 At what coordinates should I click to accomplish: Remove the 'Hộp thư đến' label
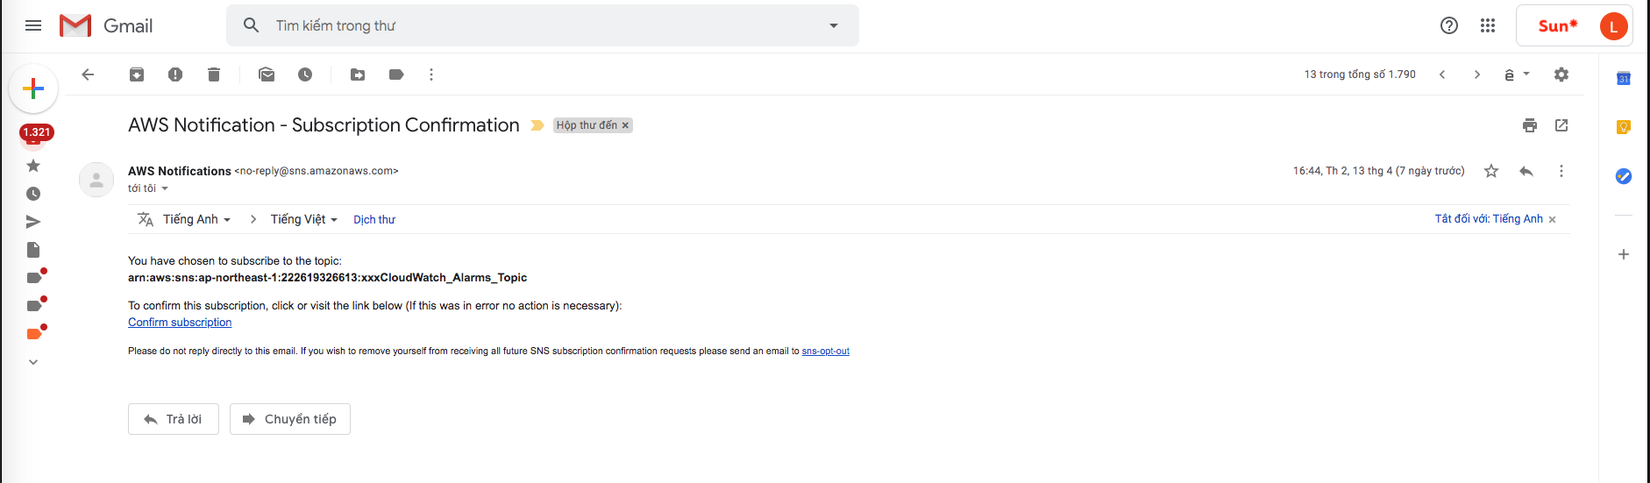click(626, 126)
